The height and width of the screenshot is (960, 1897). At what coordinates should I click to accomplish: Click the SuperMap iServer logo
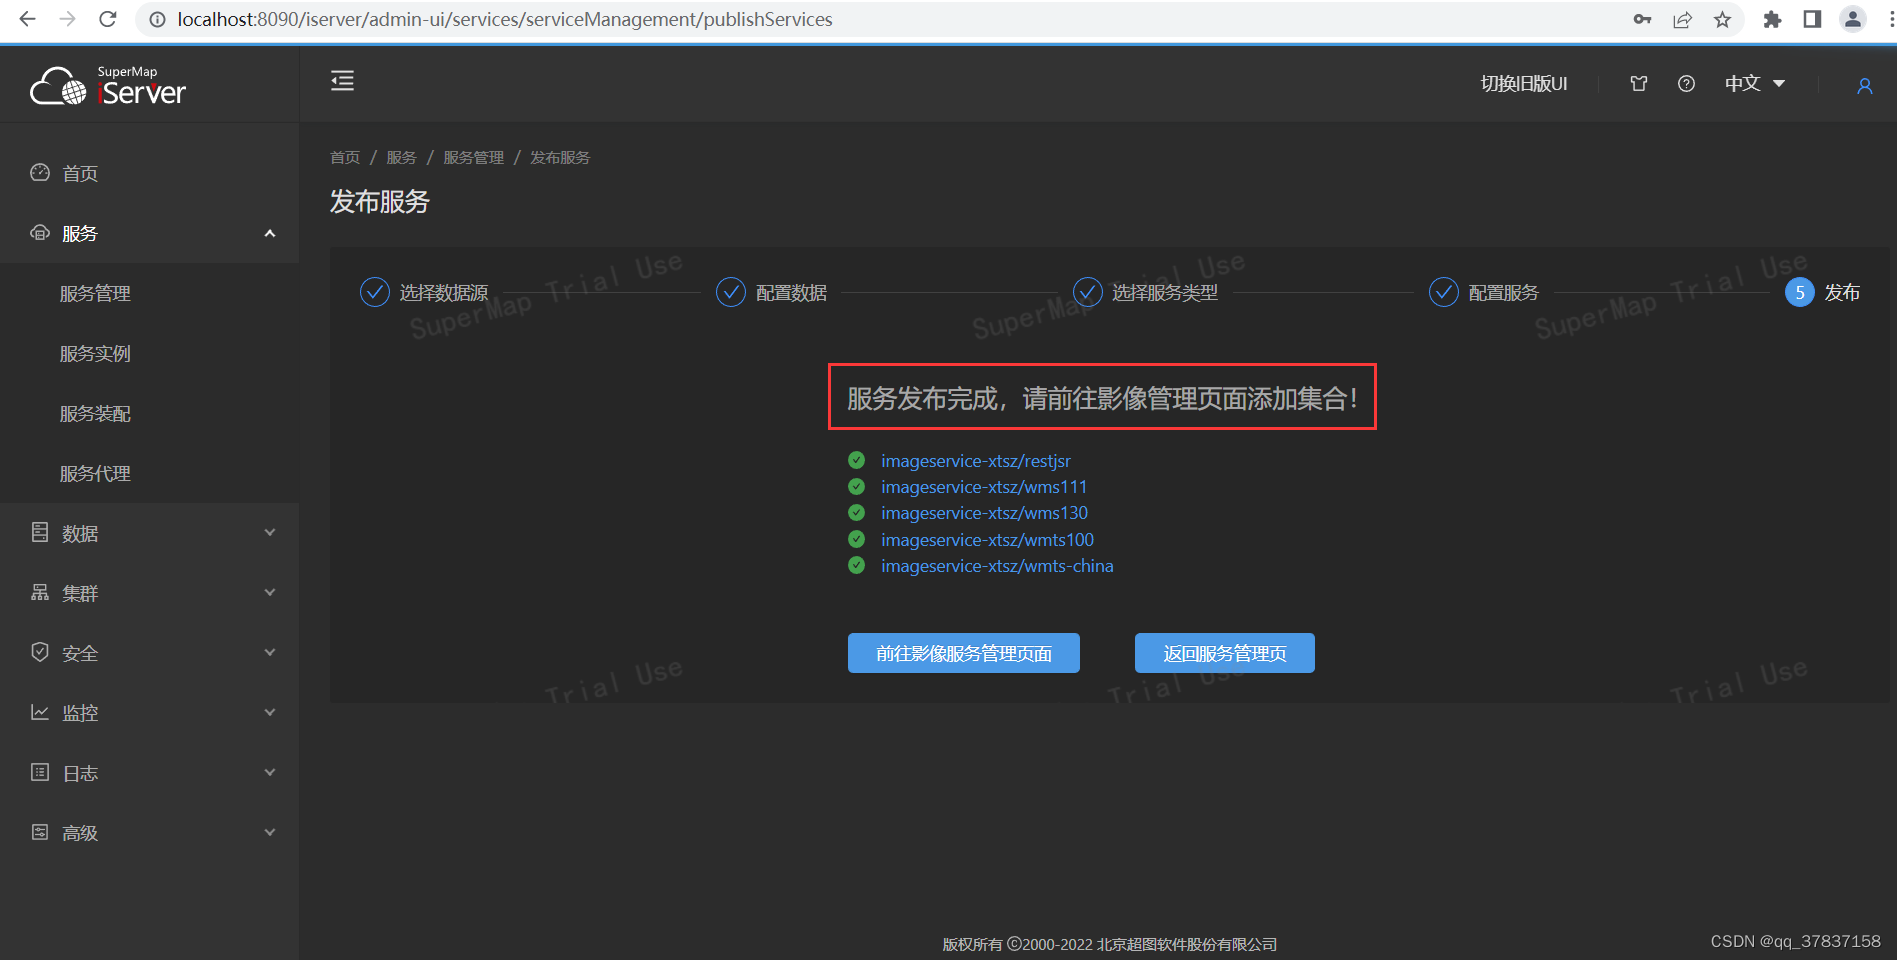click(x=108, y=86)
